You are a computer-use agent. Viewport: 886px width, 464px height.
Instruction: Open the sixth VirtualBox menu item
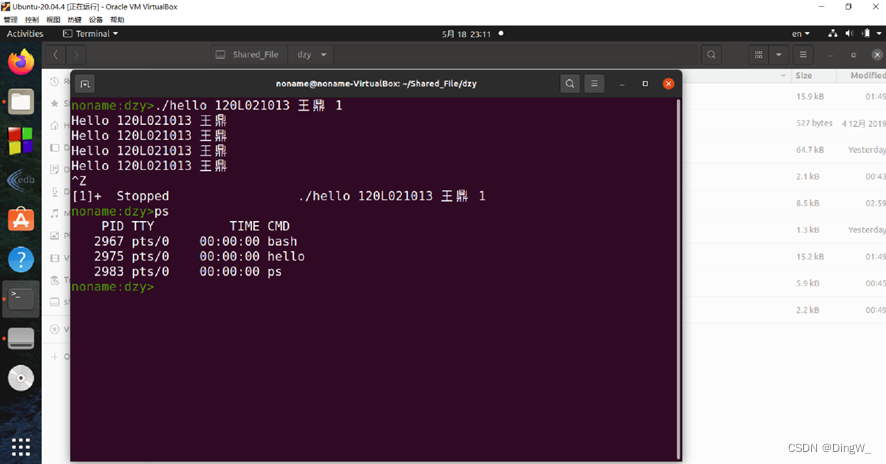point(117,20)
